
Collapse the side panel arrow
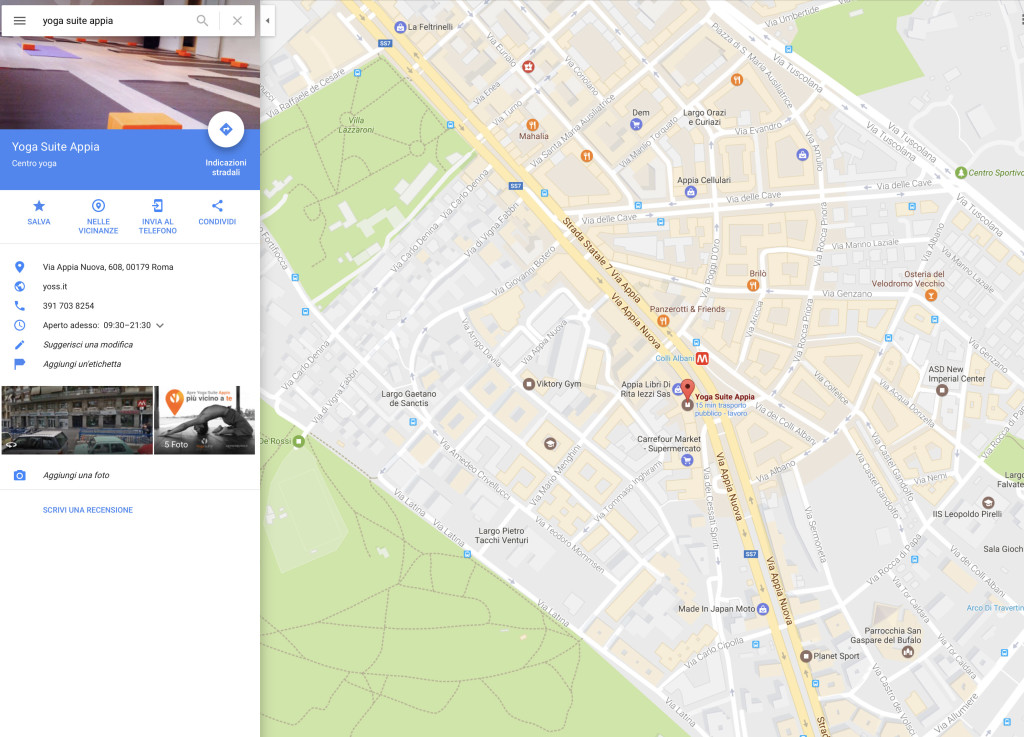click(268, 20)
